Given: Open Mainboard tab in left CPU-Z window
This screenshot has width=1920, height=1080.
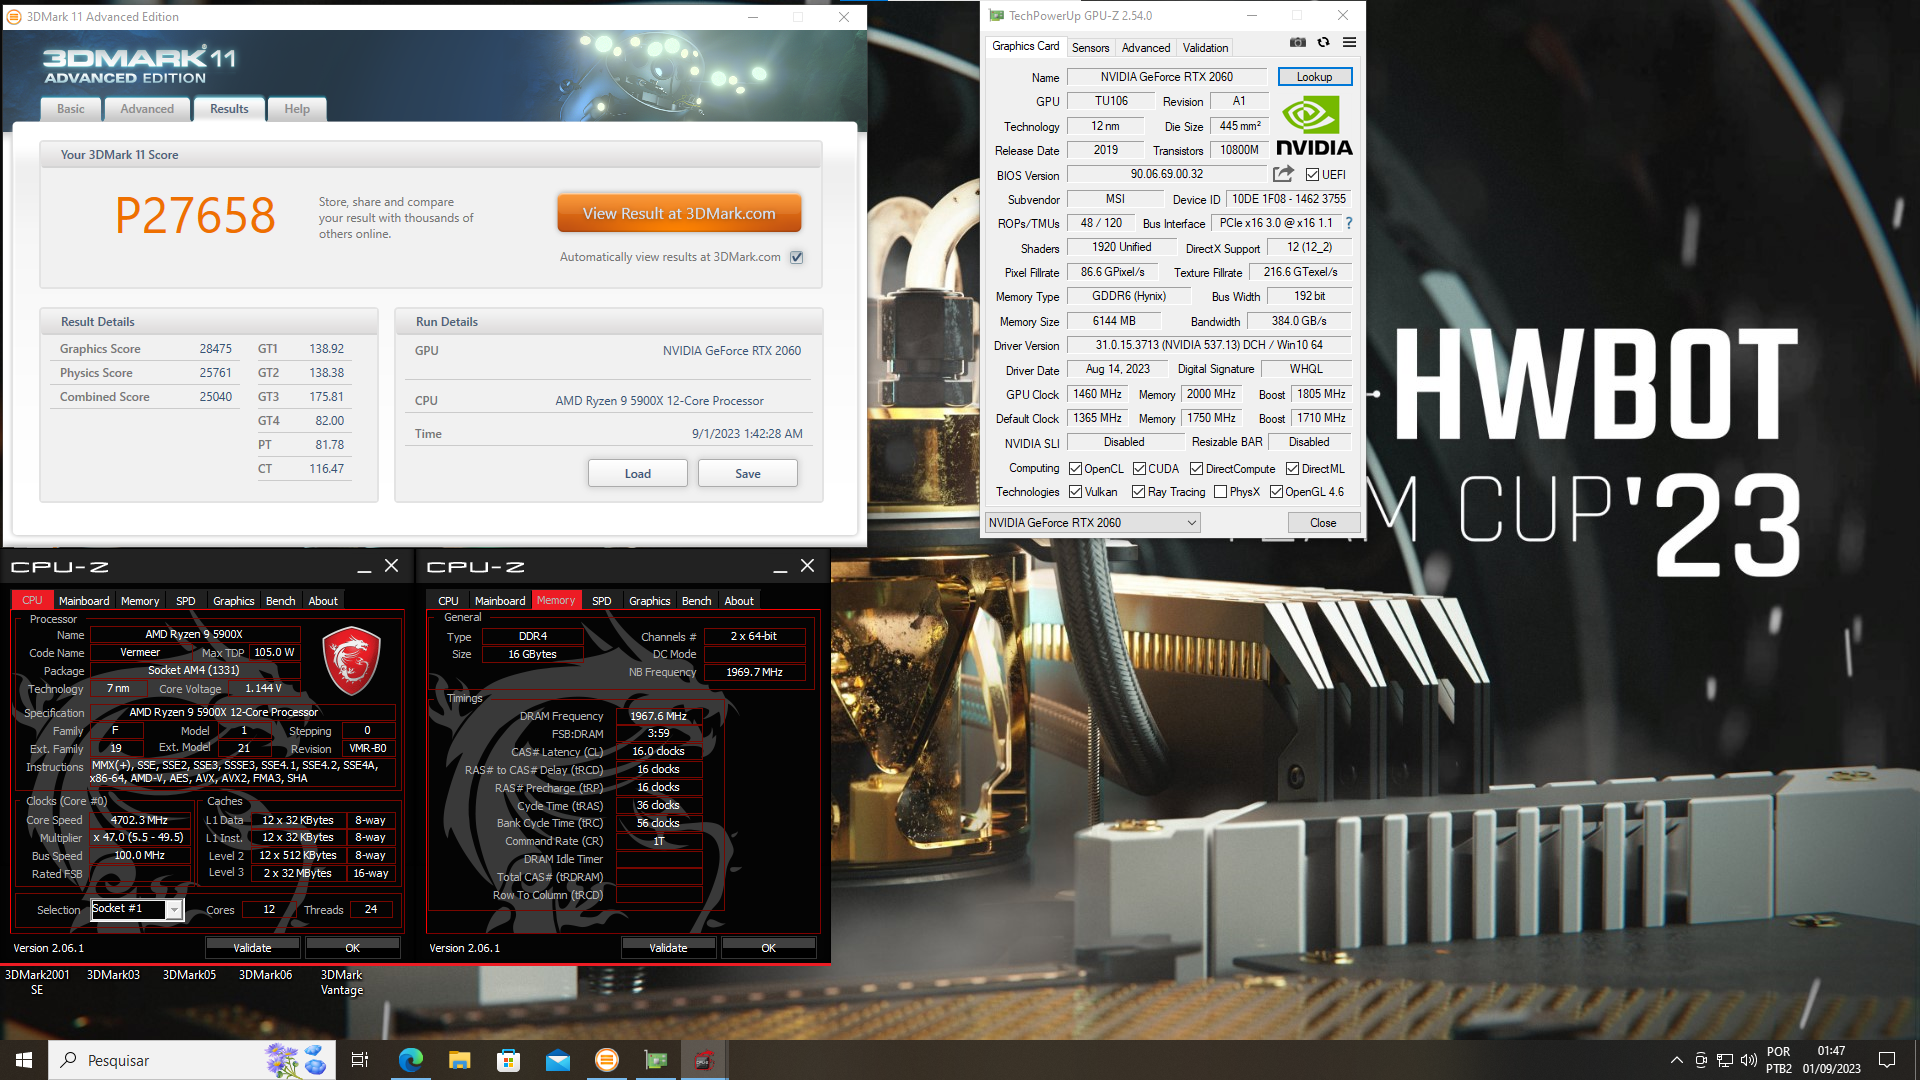Looking at the screenshot, I should 84,600.
